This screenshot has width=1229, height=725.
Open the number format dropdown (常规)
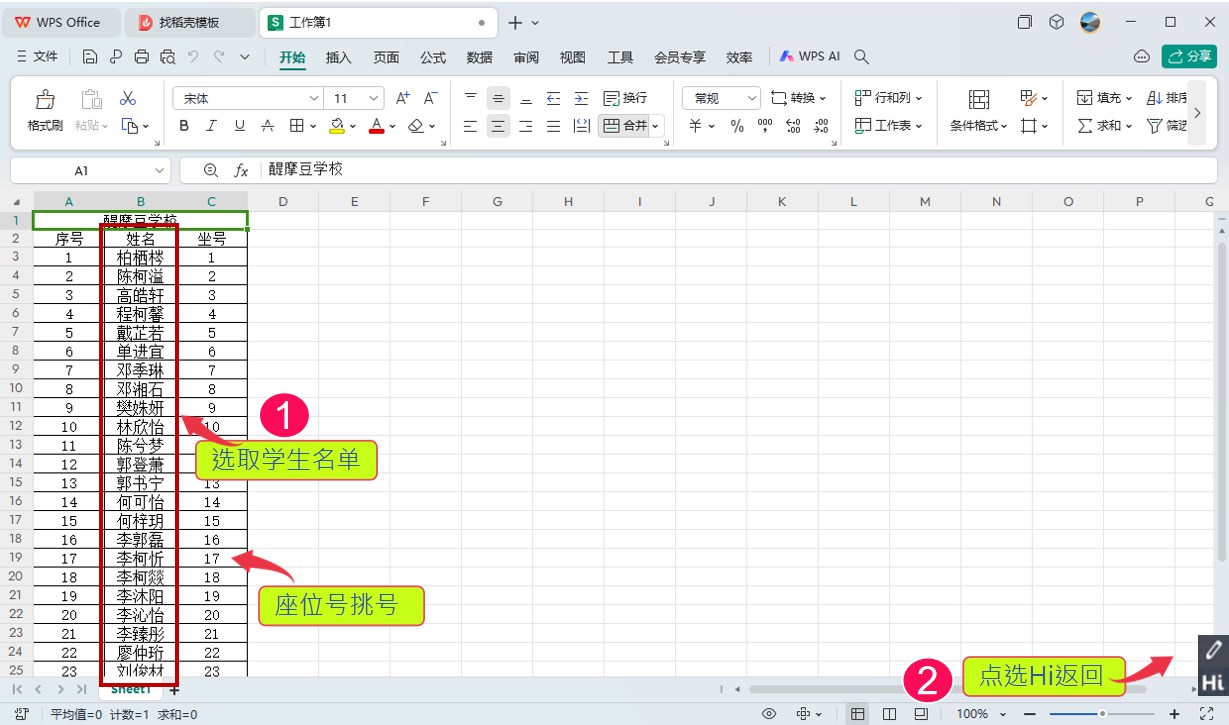(751, 98)
